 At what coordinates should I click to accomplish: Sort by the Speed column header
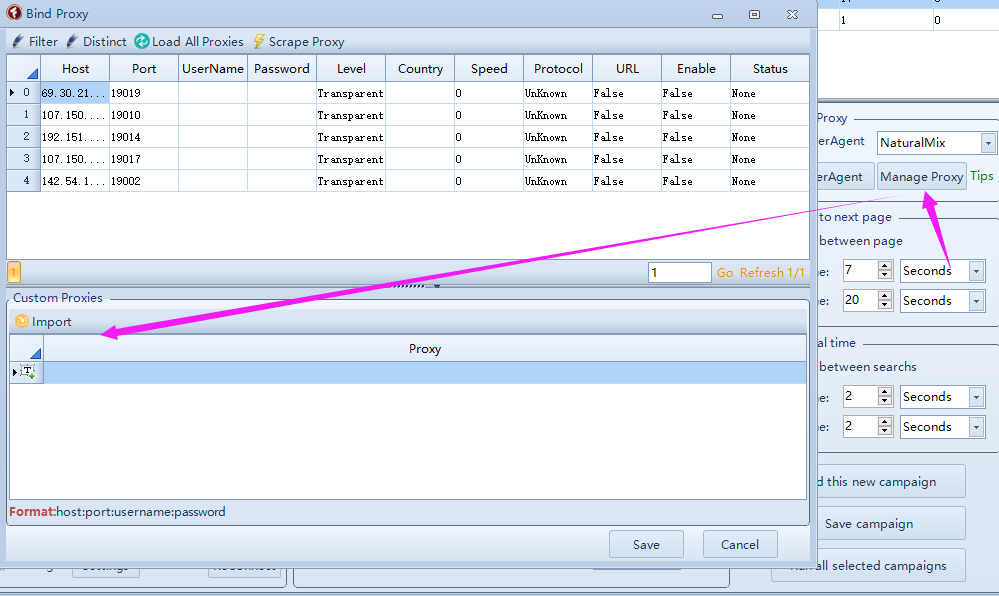point(489,69)
